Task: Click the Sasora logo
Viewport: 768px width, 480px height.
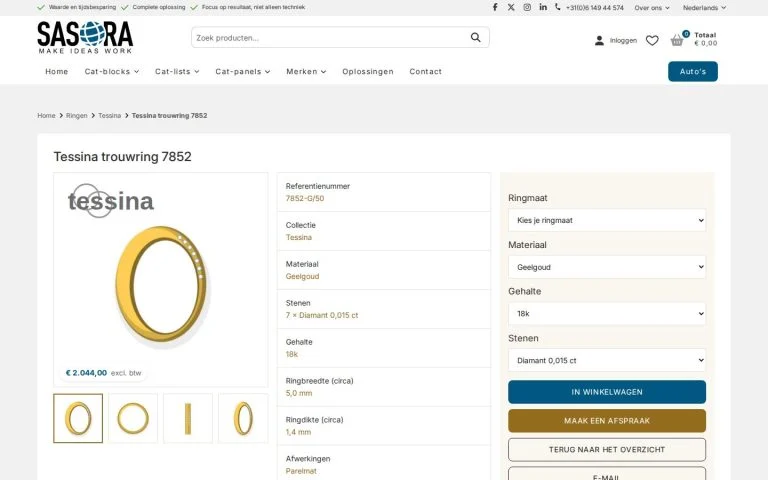Action: pyautogui.click(x=85, y=37)
